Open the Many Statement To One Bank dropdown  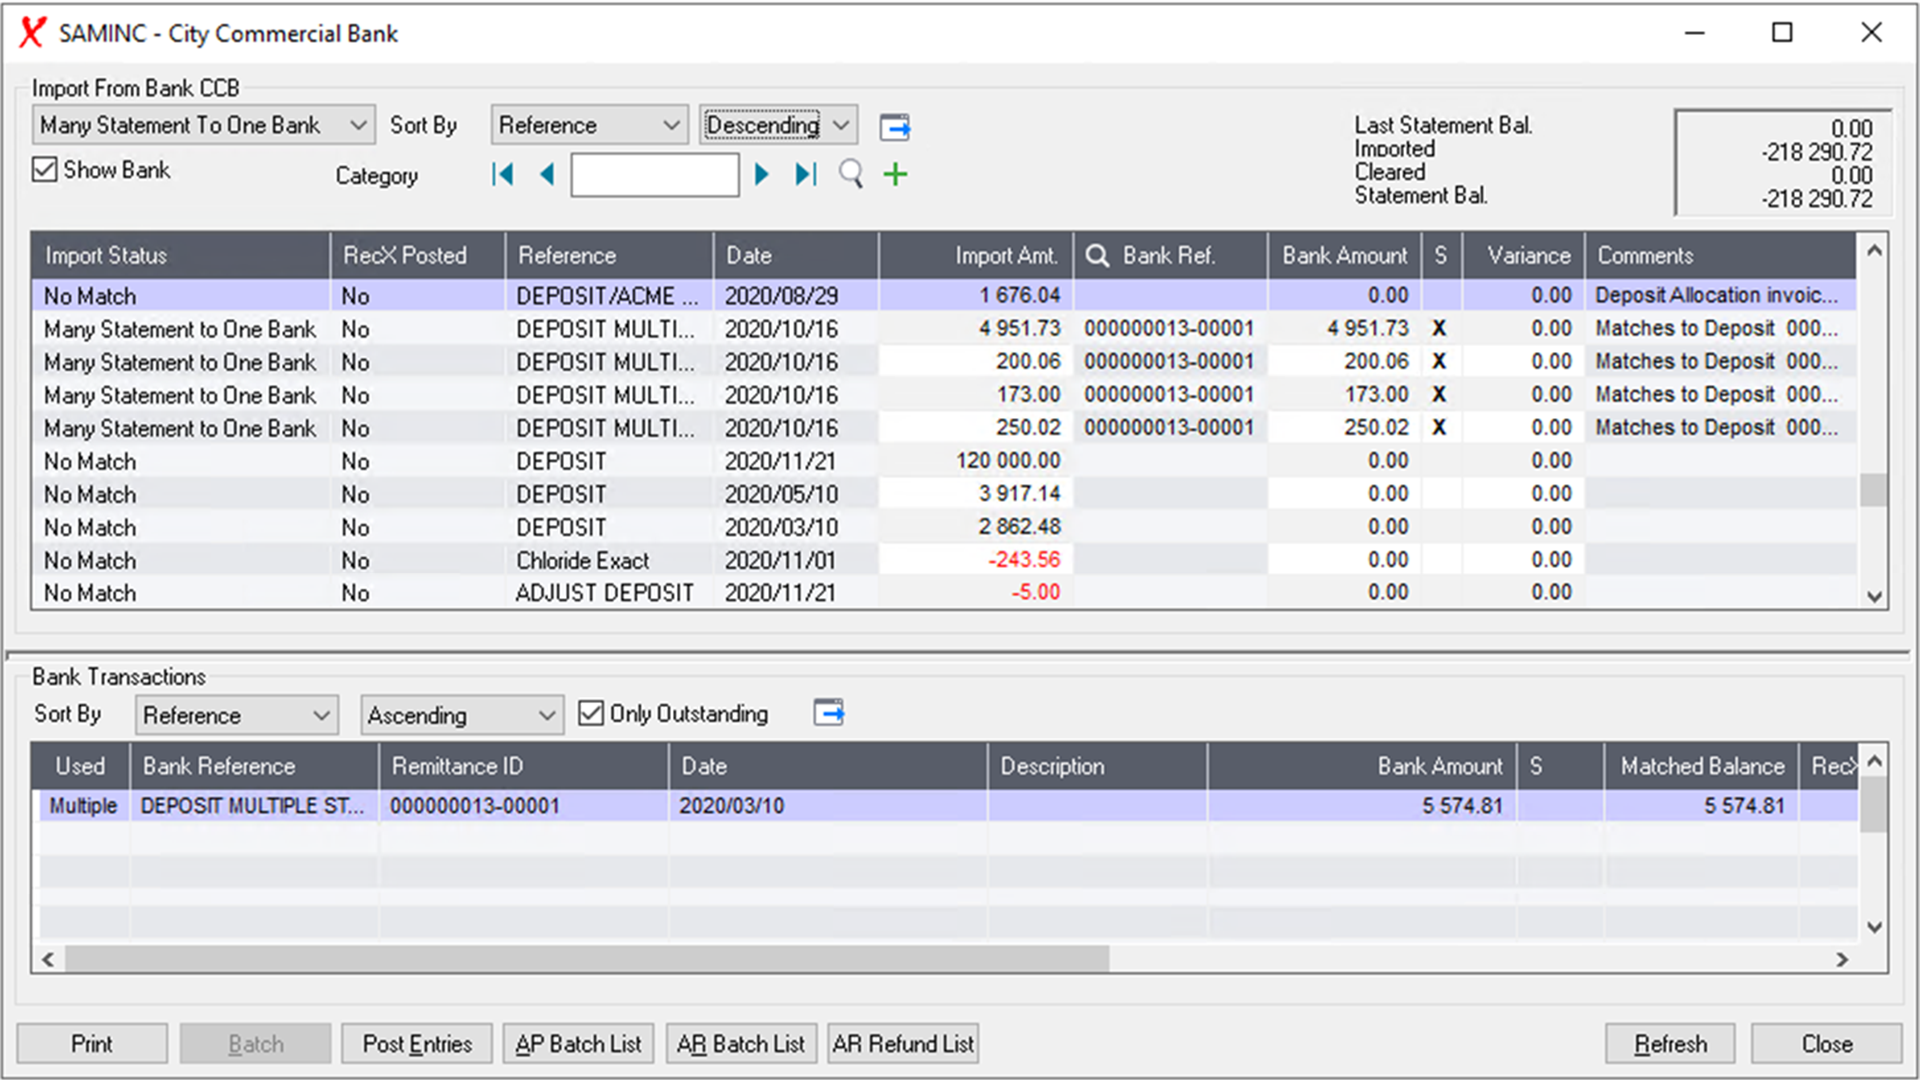click(204, 125)
